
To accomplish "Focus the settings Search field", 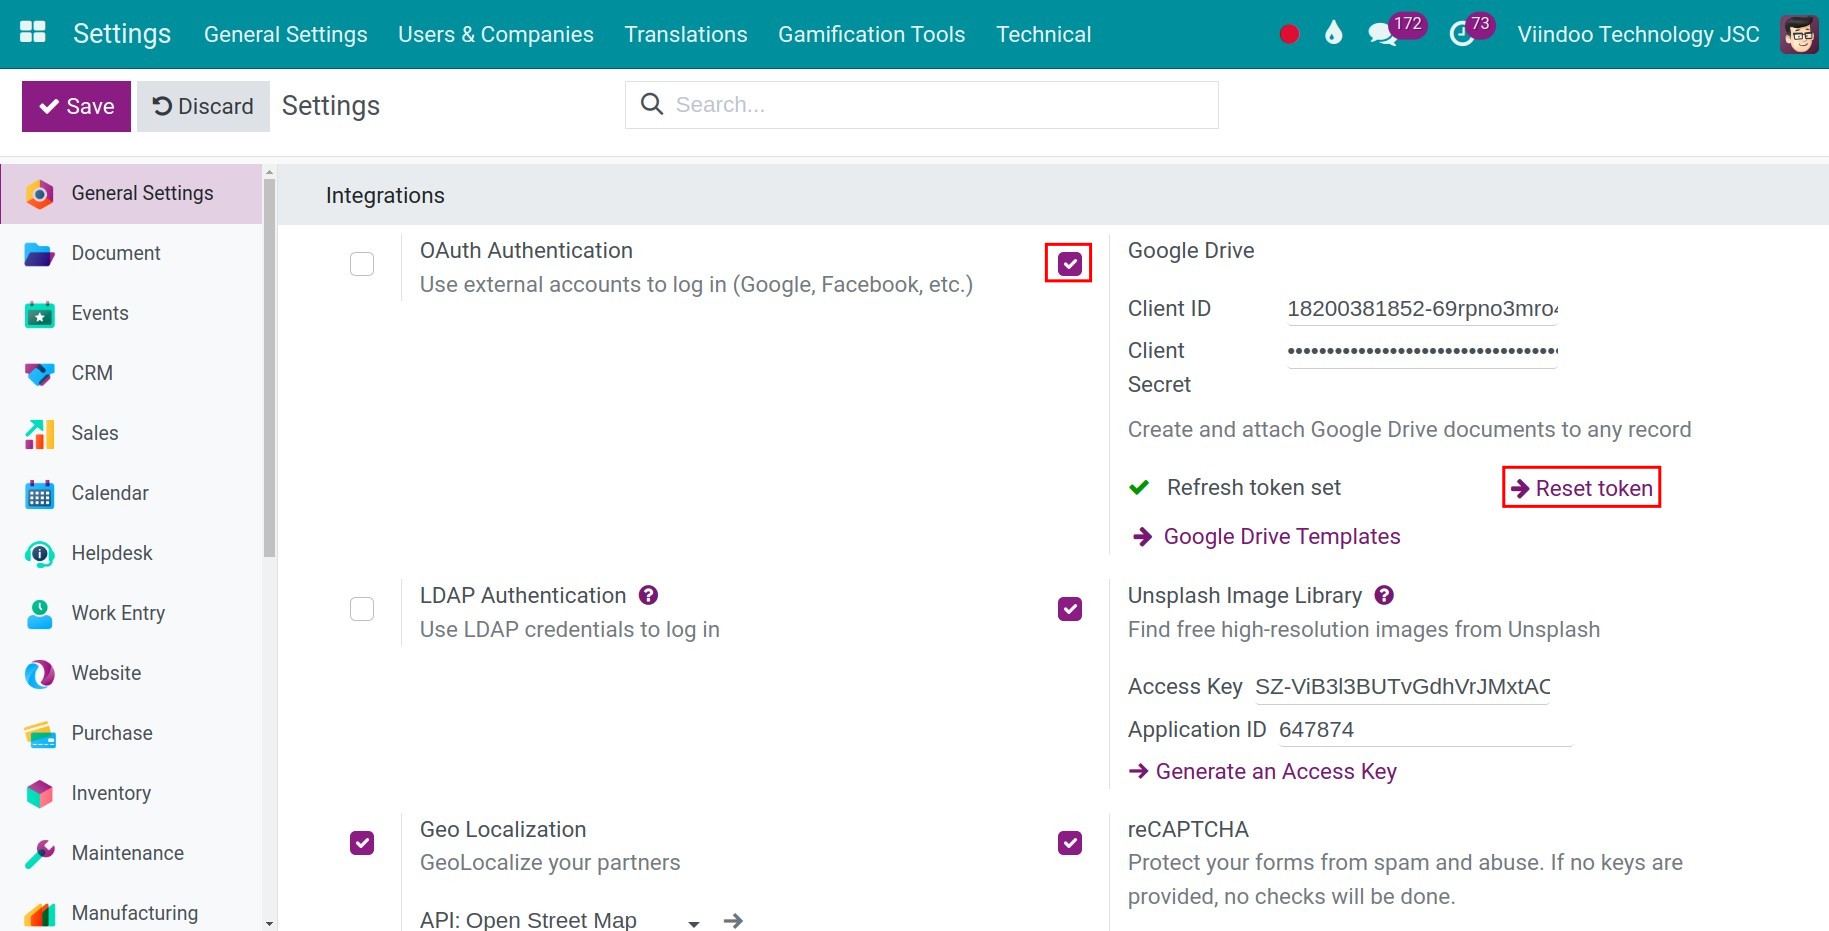I will click(921, 105).
